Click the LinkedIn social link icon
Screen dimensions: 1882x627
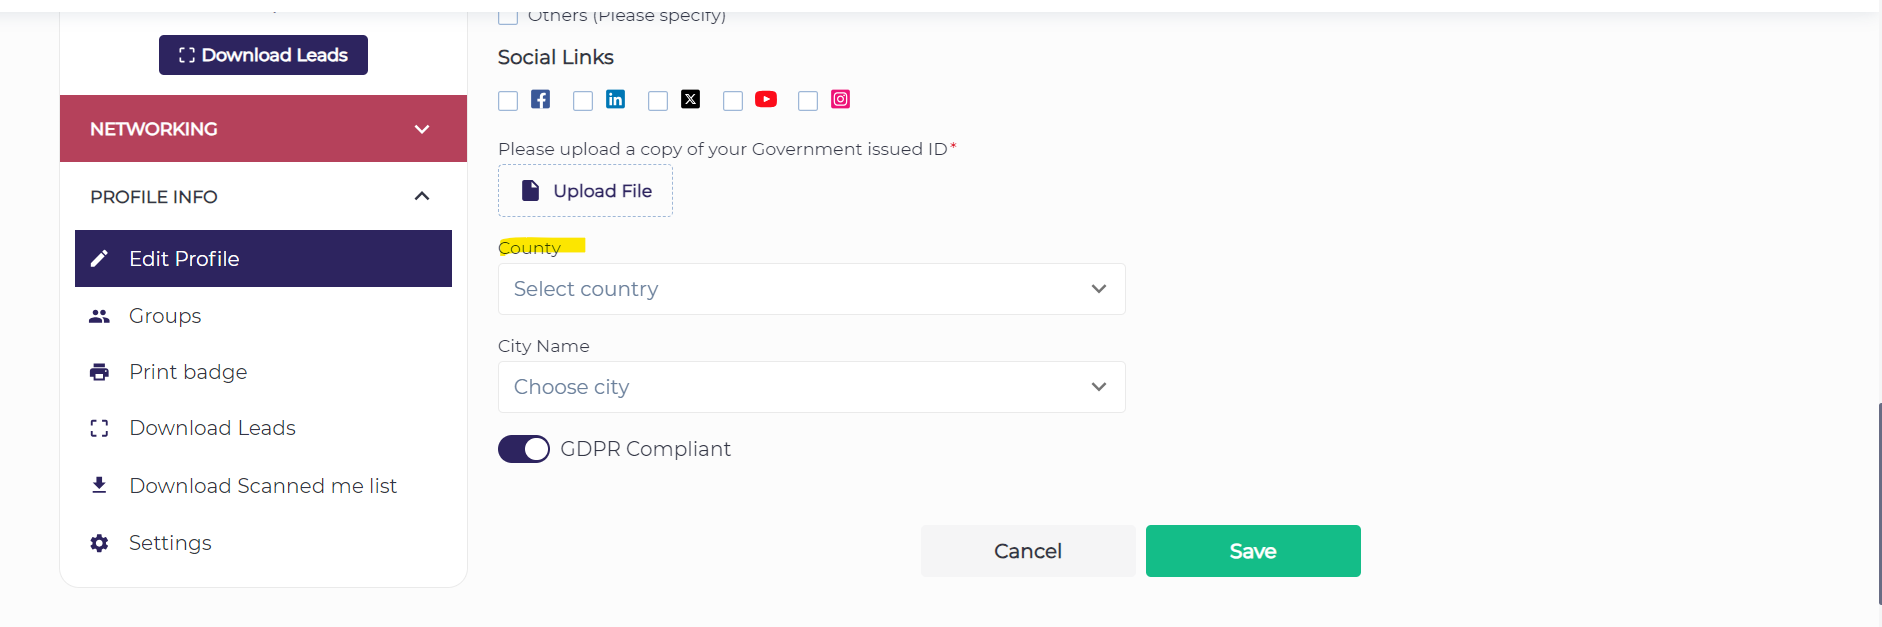tap(615, 99)
